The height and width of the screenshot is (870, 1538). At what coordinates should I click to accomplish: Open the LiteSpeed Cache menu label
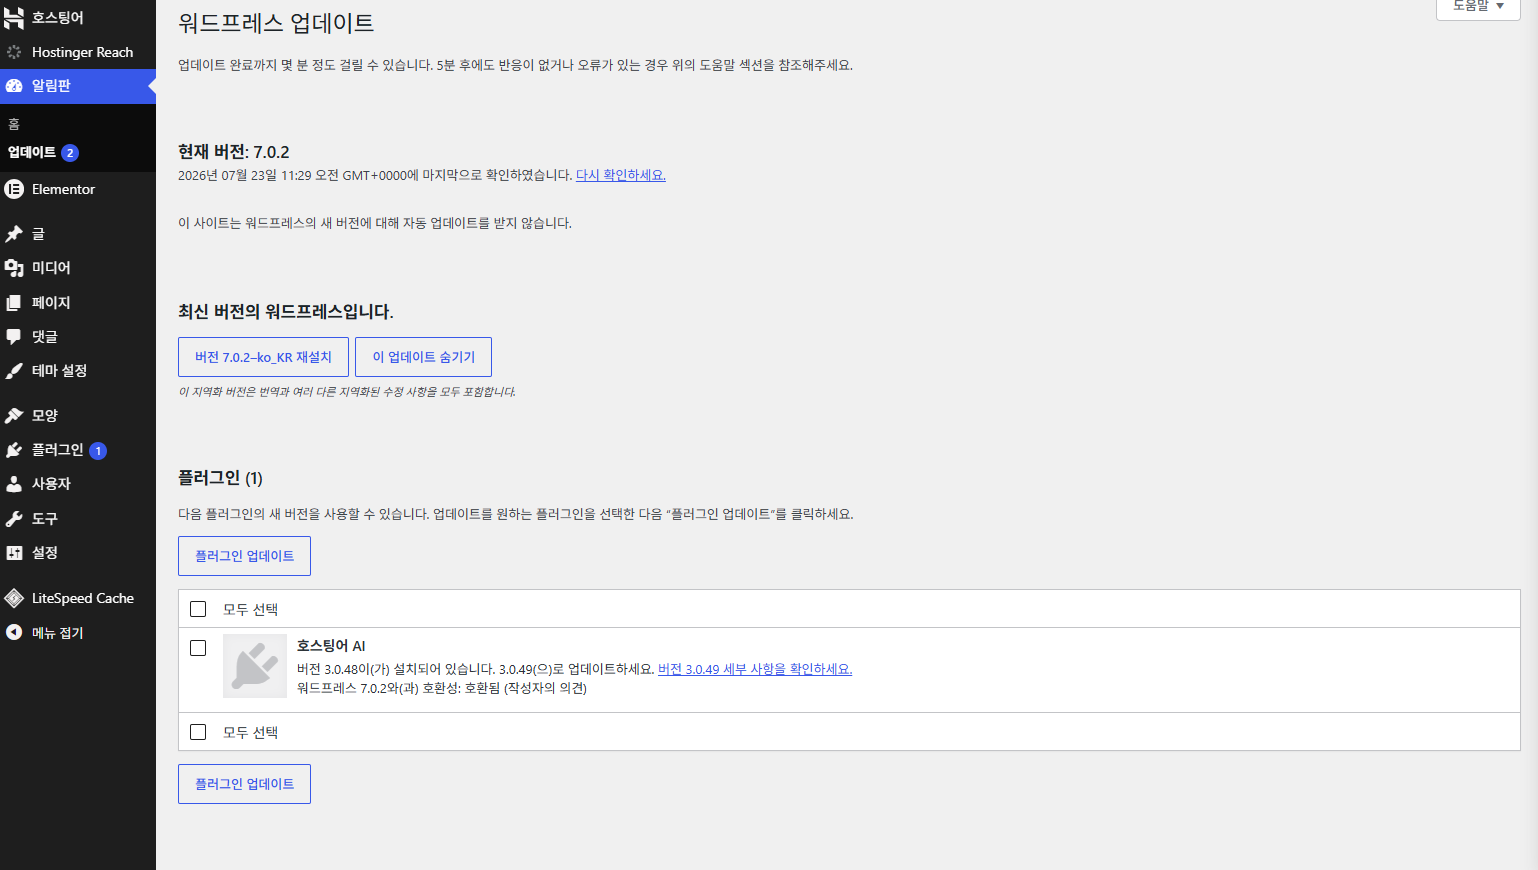83,598
